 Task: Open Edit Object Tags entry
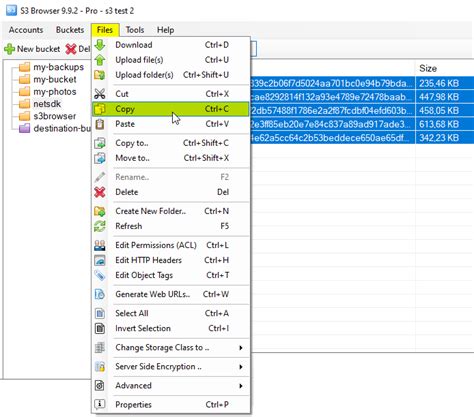pos(171,275)
